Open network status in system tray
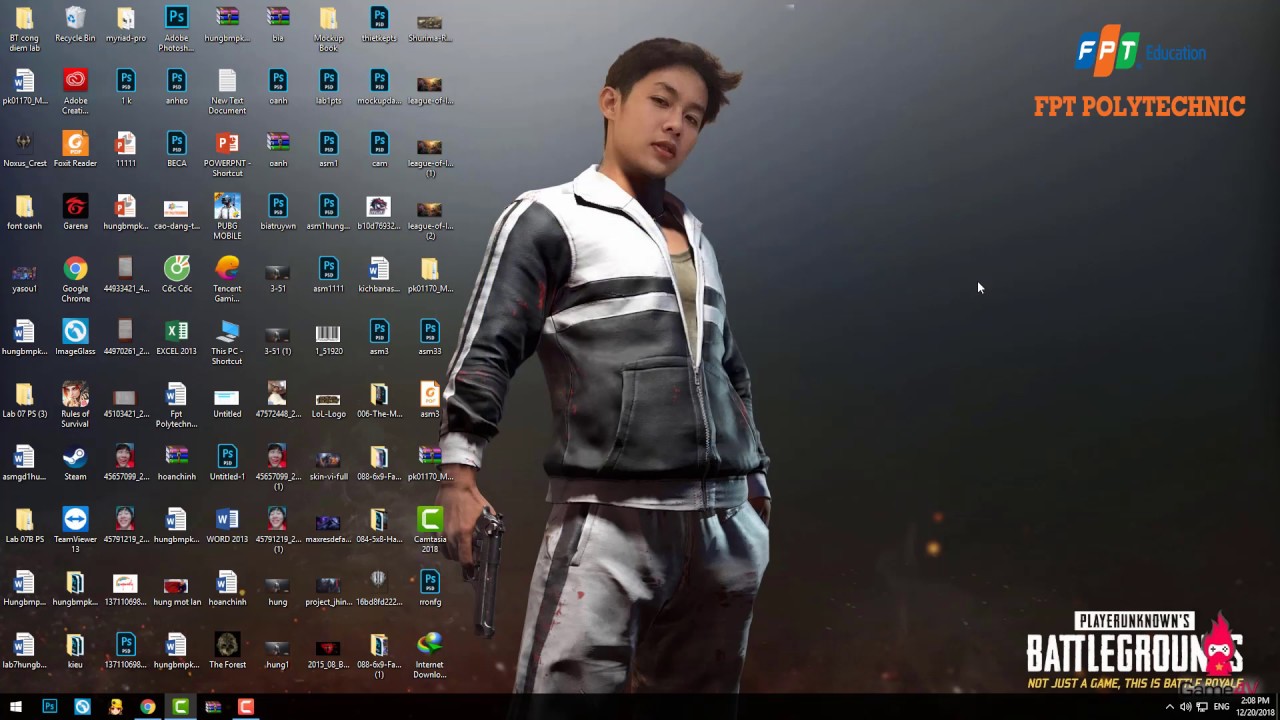Viewport: 1280px width, 720px height. (1201, 707)
